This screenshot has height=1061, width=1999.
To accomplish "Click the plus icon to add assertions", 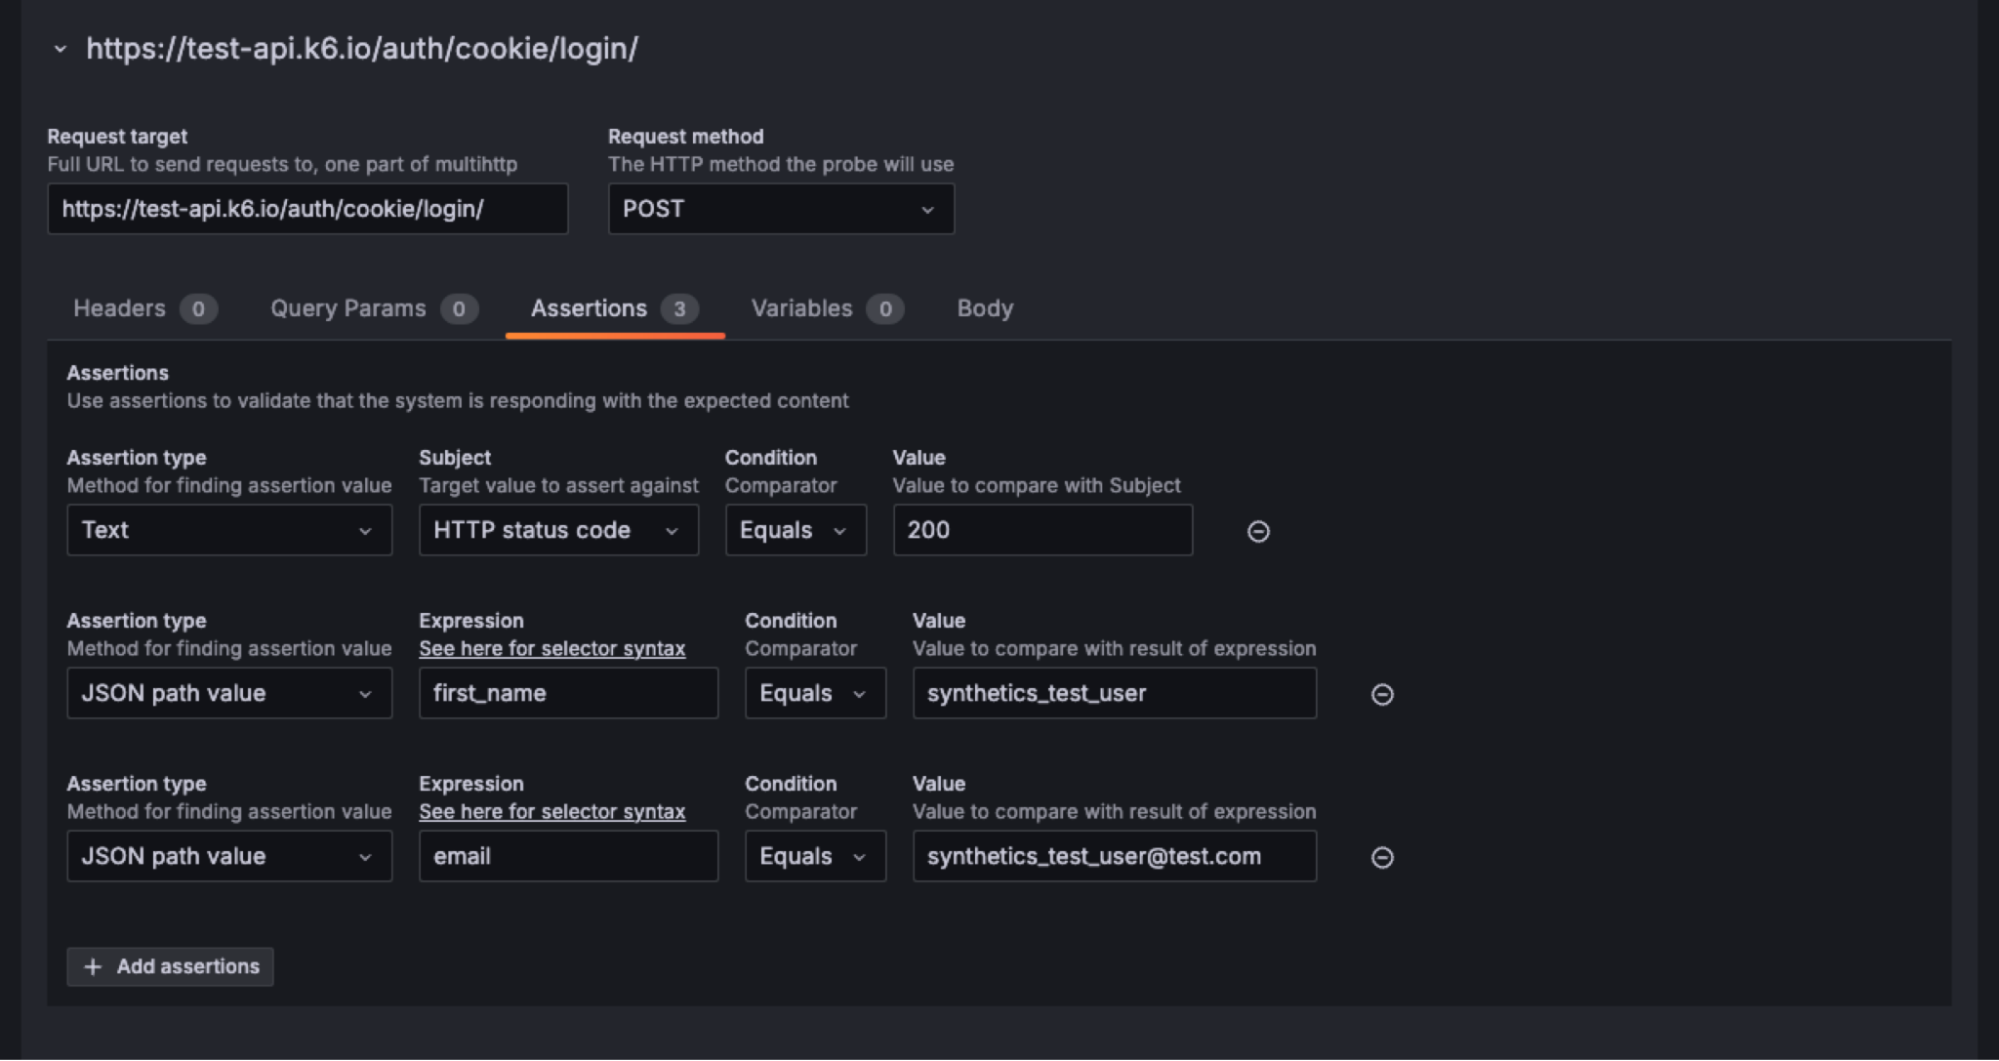I will (x=94, y=966).
